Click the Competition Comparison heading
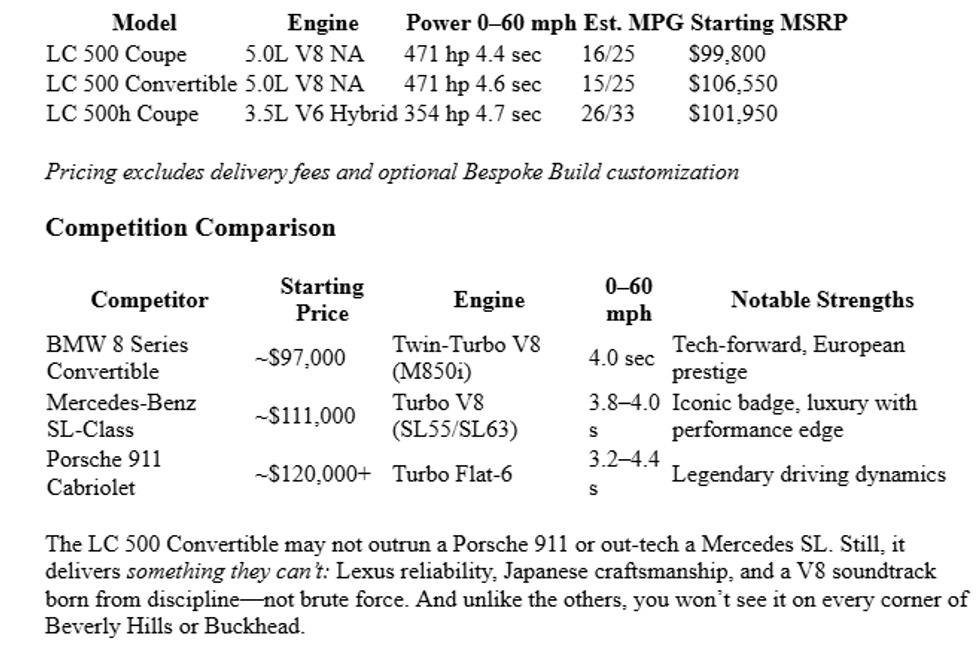The width and height of the screenshot is (980, 649). (x=190, y=228)
